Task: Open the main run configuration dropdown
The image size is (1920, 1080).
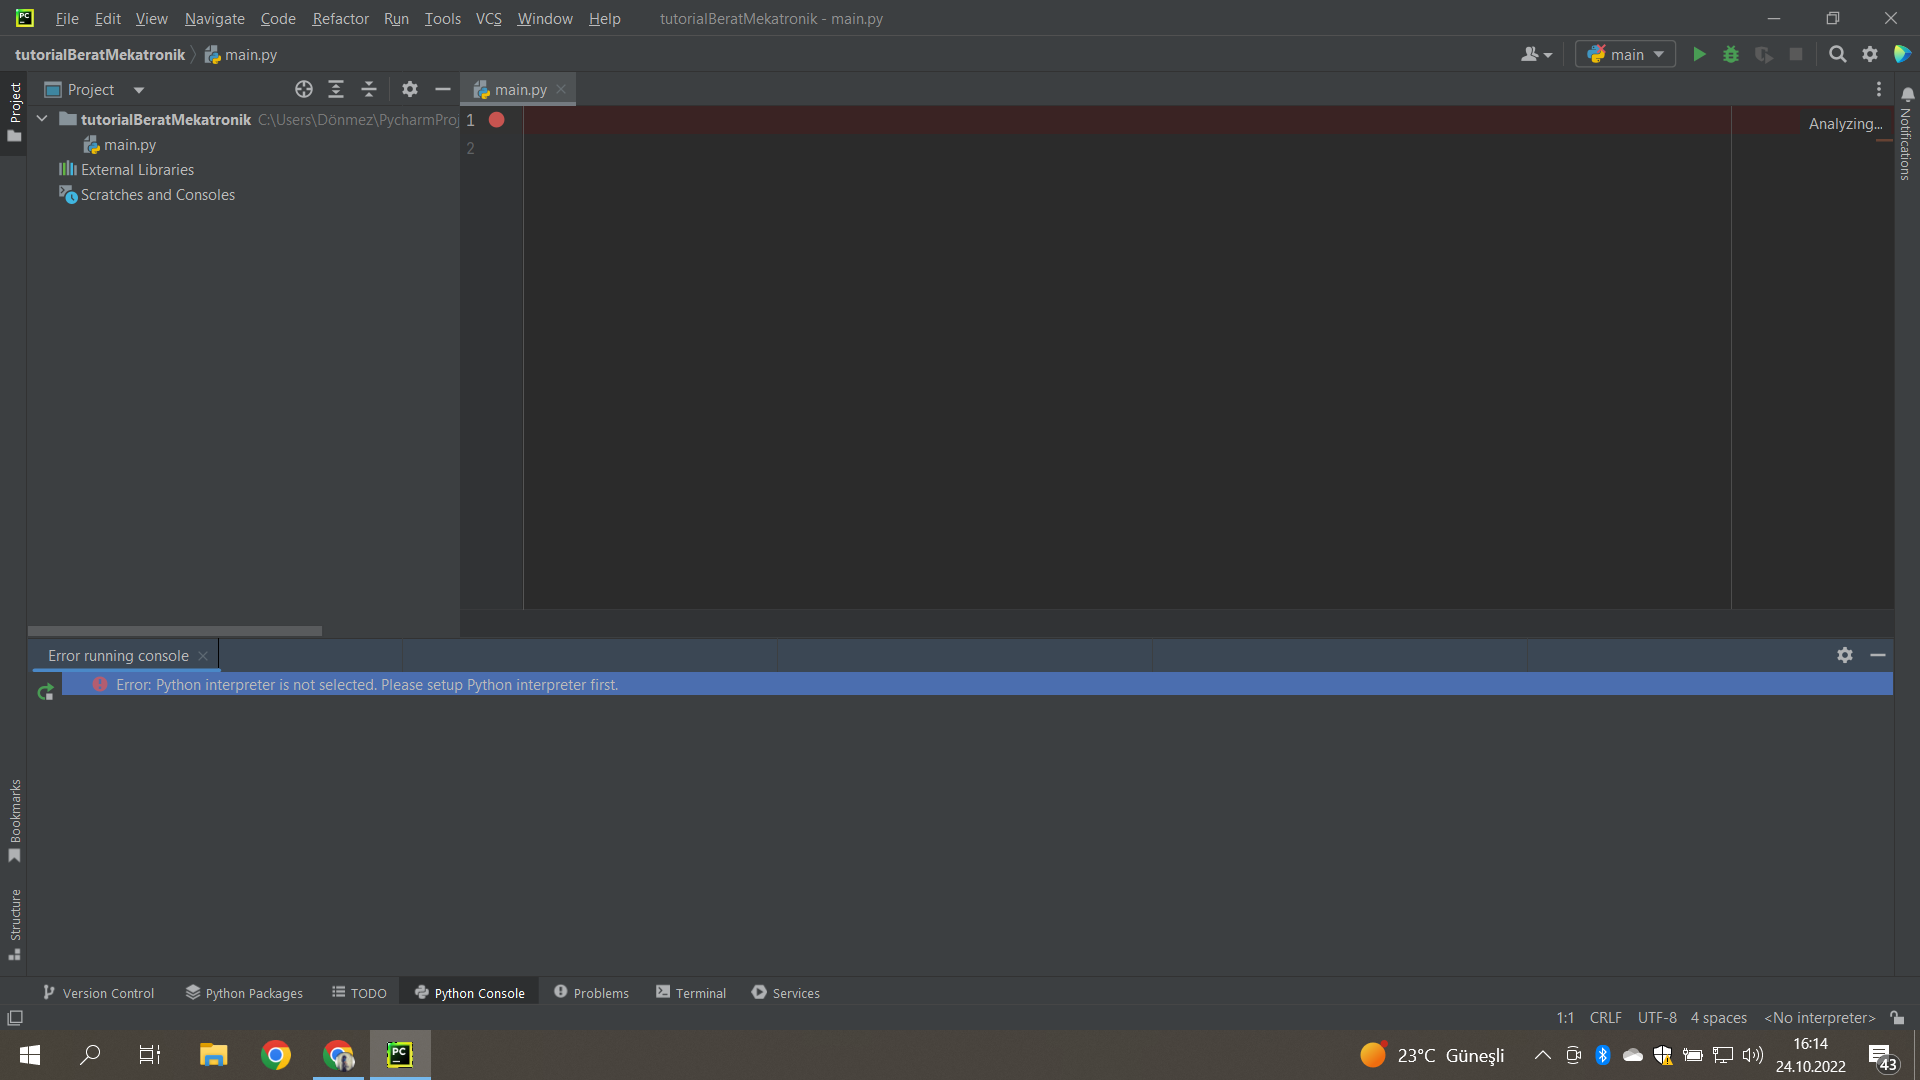Action: [1626, 55]
